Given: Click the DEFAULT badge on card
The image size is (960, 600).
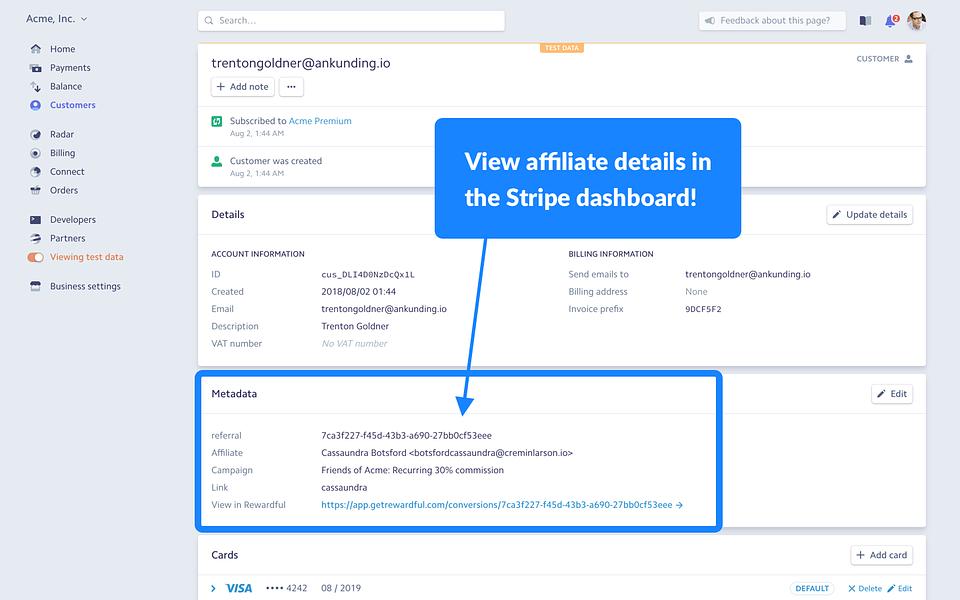Looking at the screenshot, I should (x=812, y=588).
